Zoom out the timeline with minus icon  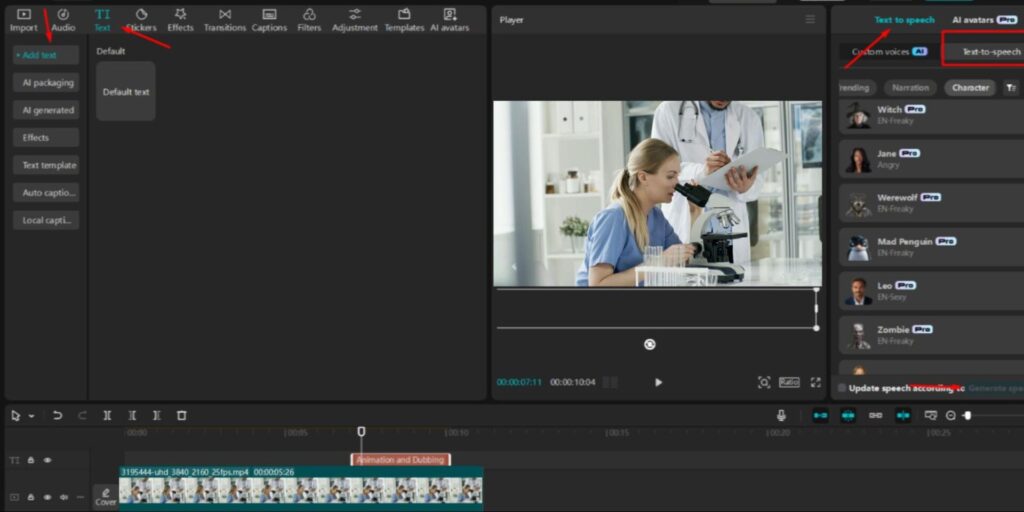coord(951,415)
